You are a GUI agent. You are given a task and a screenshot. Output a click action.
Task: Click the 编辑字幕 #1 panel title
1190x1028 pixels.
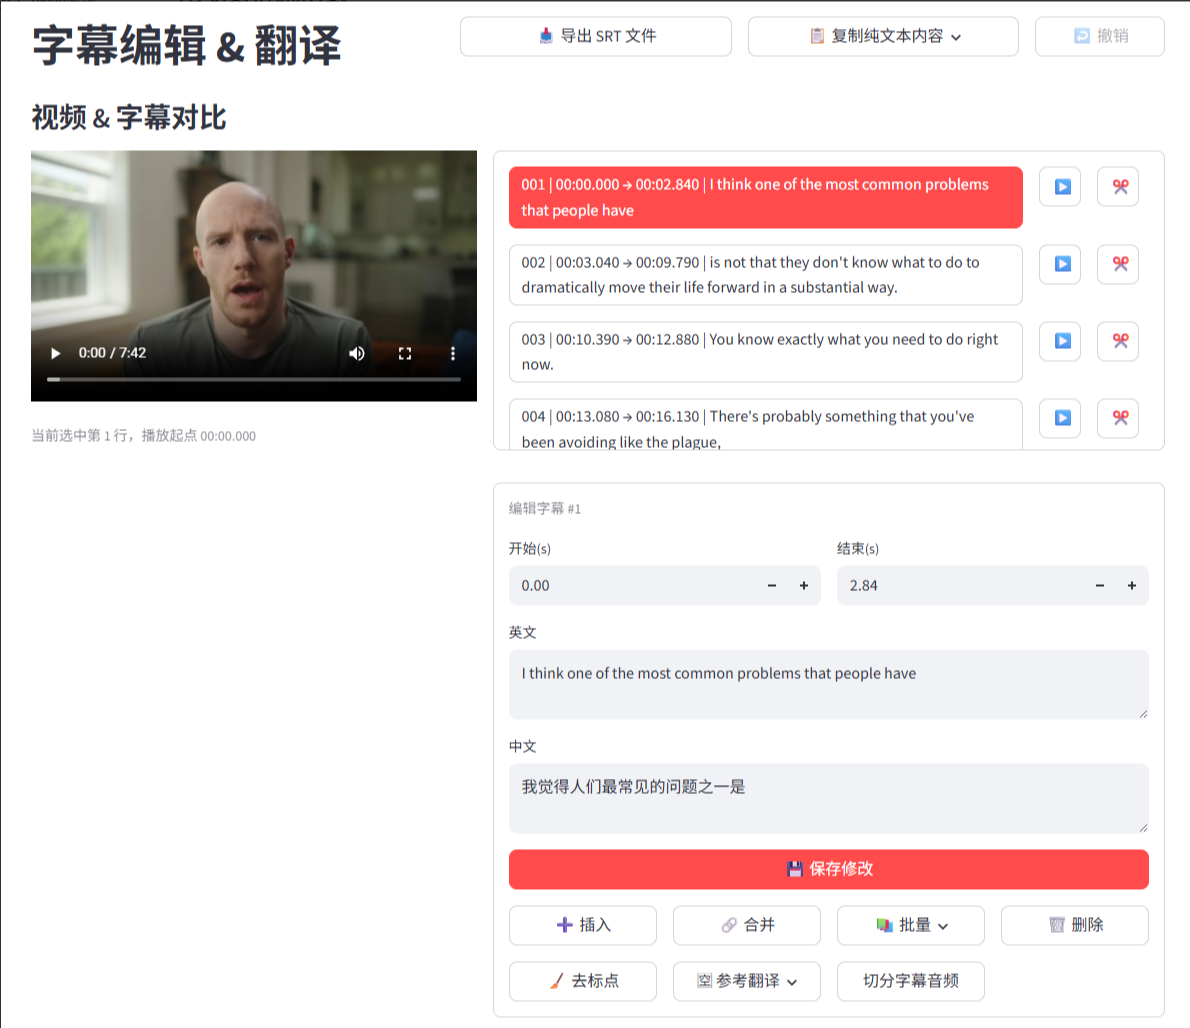coord(545,509)
